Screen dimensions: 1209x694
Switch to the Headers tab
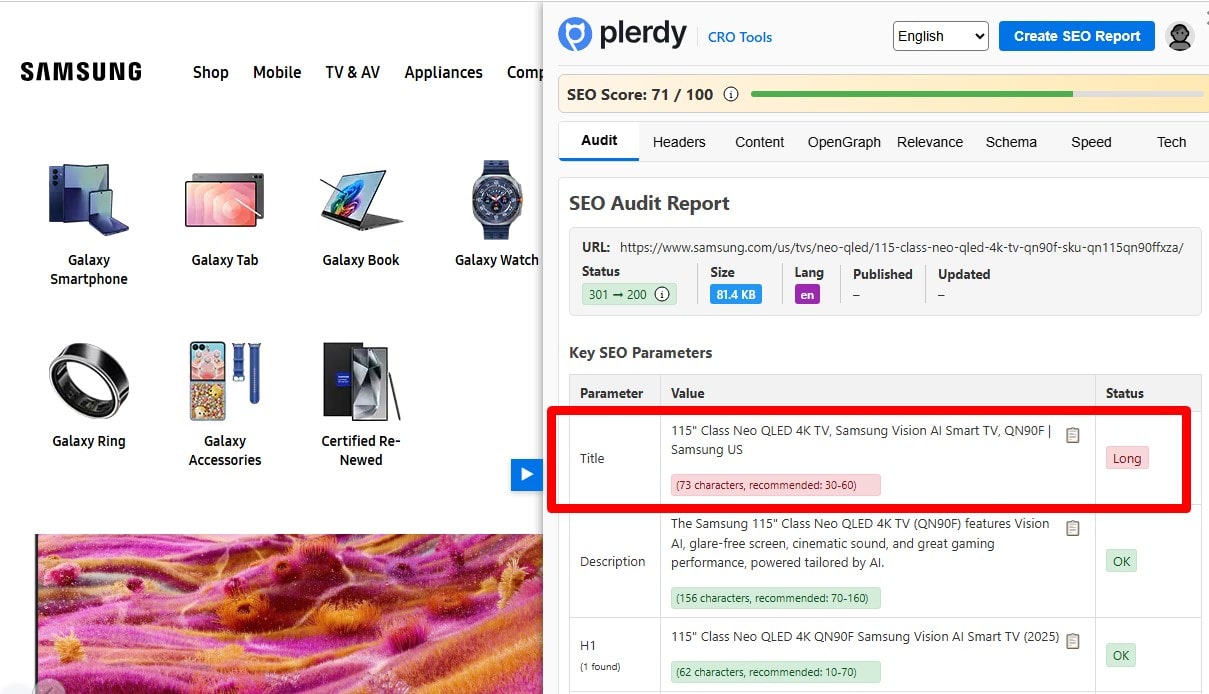coord(679,142)
